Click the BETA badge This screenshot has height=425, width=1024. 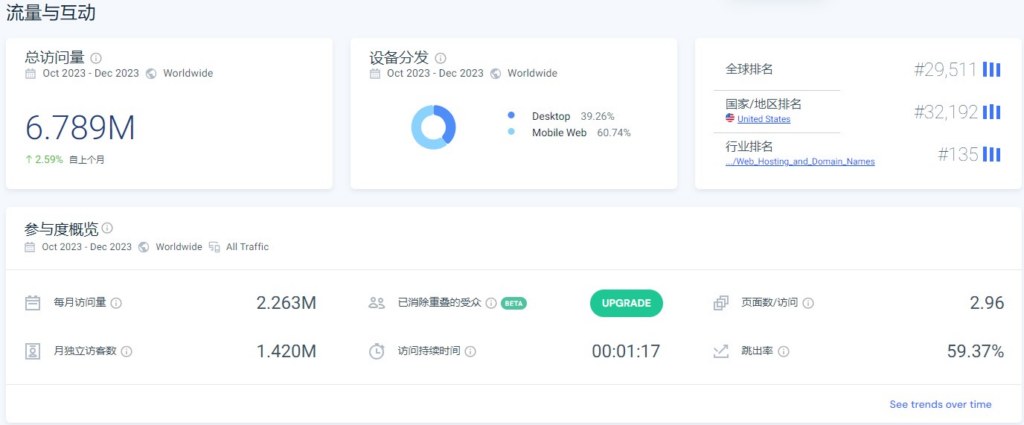pos(514,303)
